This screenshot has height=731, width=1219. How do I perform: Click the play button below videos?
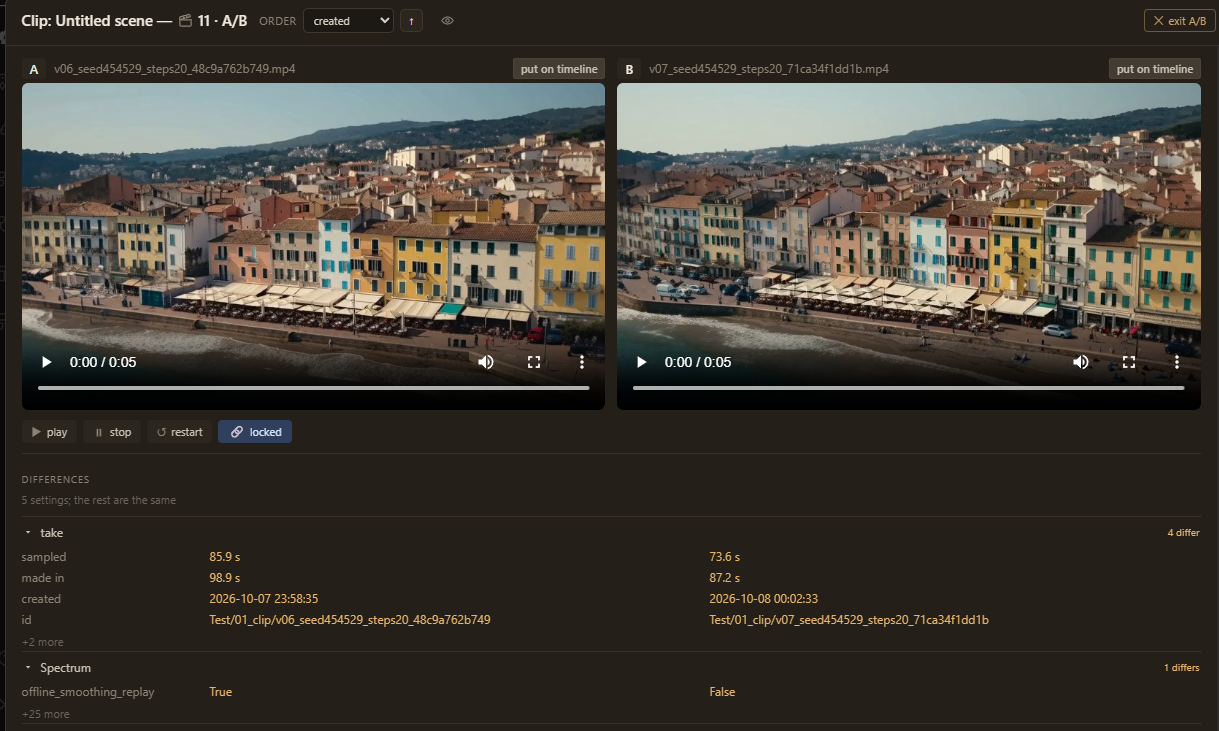[50, 432]
